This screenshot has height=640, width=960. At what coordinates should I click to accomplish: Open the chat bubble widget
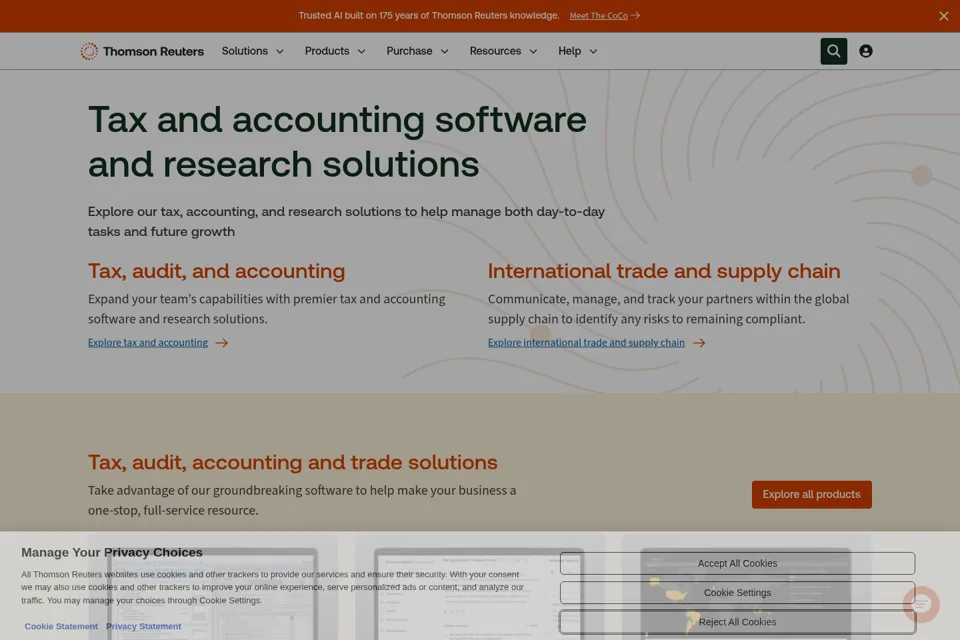pos(921,604)
